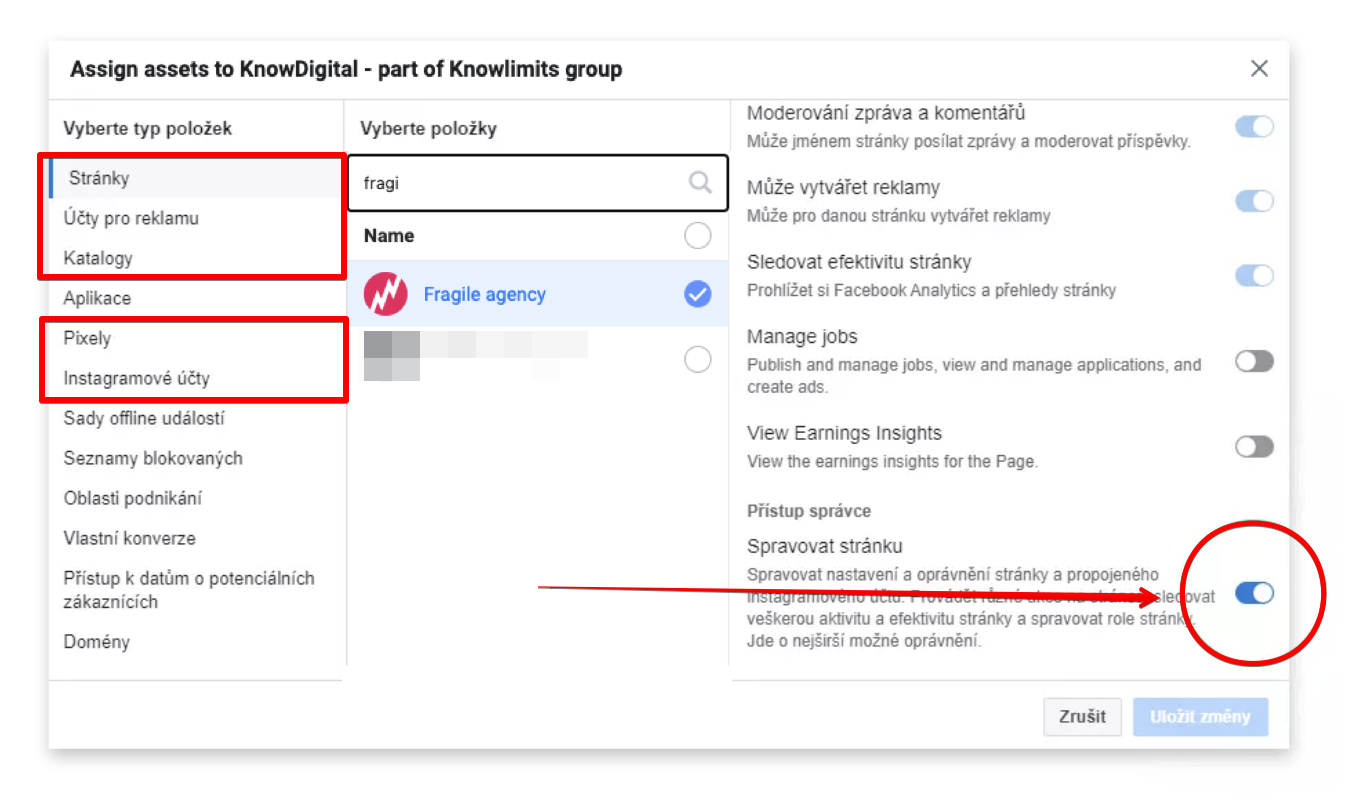Open Instagramové účty category

(x=137, y=378)
